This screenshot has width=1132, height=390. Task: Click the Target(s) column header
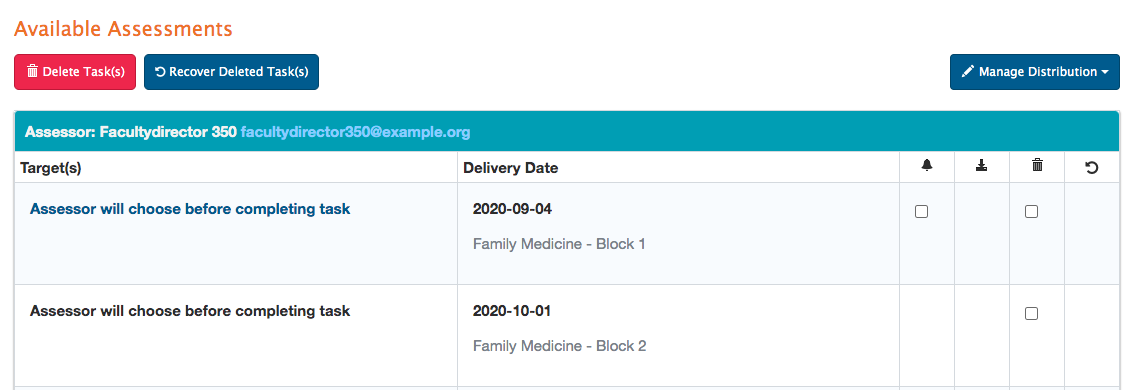(51, 168)
